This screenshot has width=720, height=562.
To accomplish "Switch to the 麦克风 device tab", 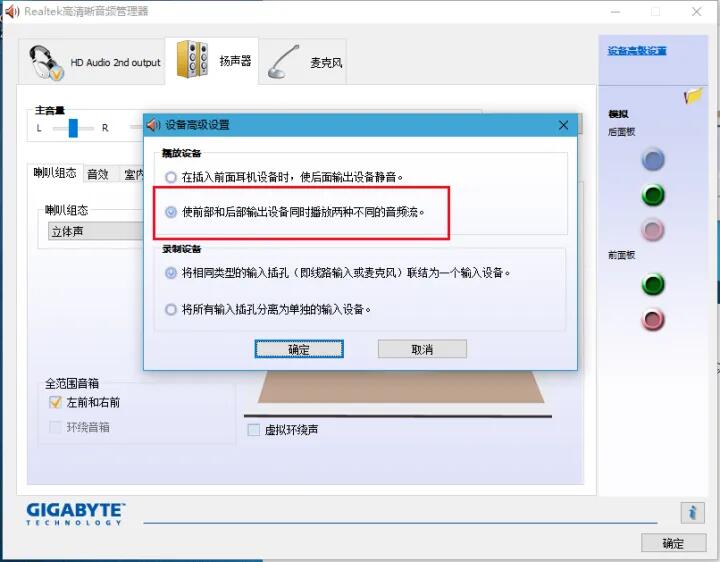I will tap(305, 62).
